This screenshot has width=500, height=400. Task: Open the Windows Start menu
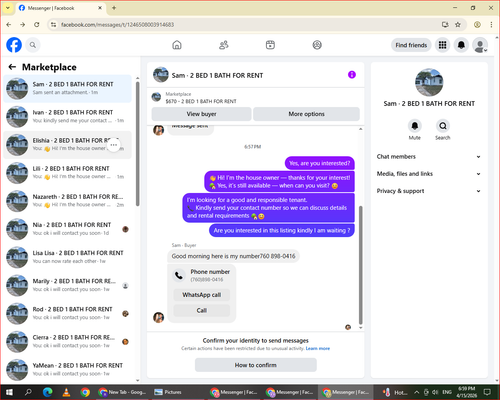(x=9, y=392)
